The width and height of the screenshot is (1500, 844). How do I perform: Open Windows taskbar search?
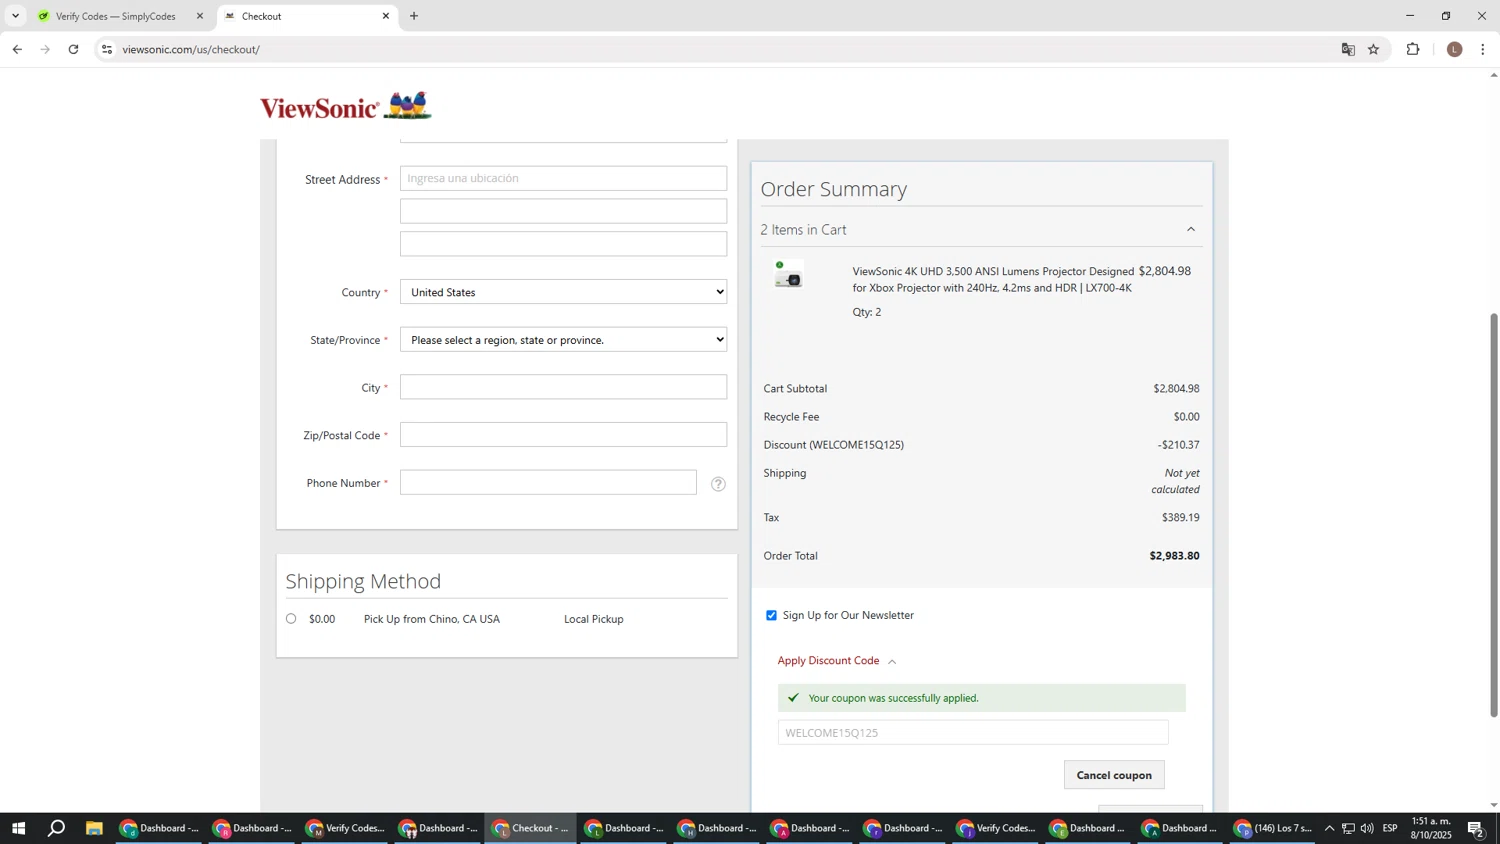tap(57, 828)
